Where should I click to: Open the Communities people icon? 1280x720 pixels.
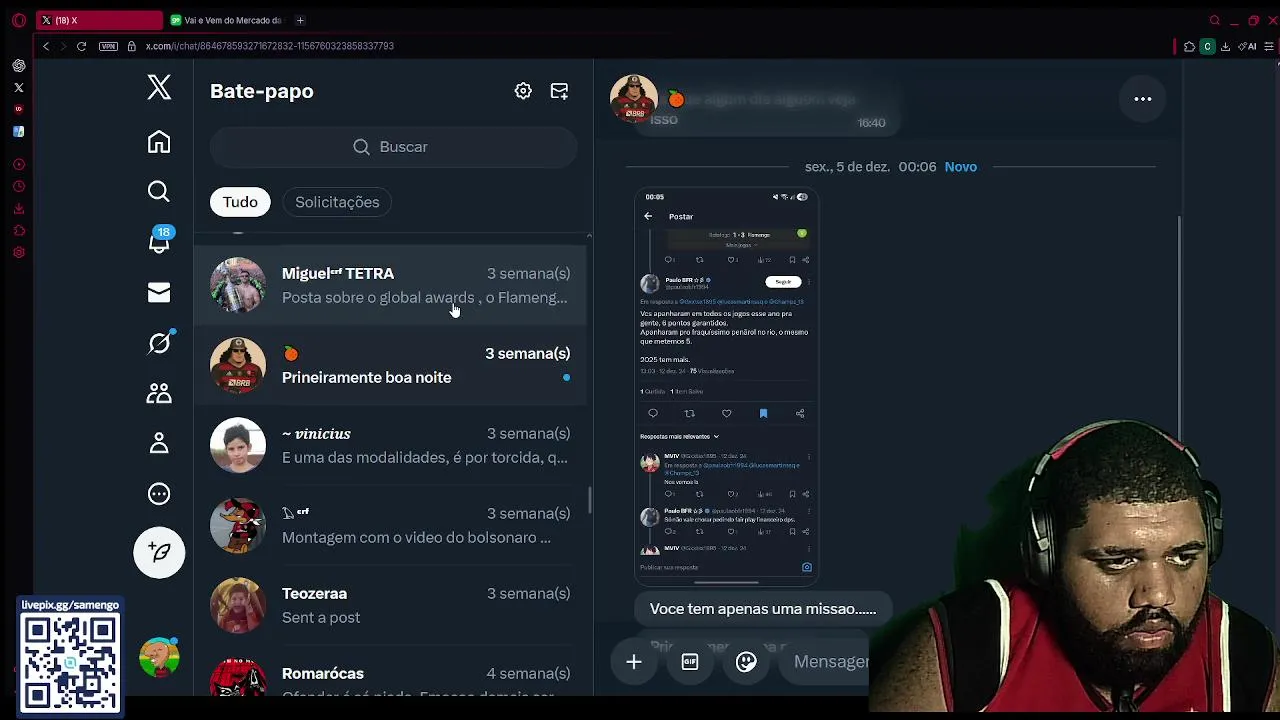(159, 393)
